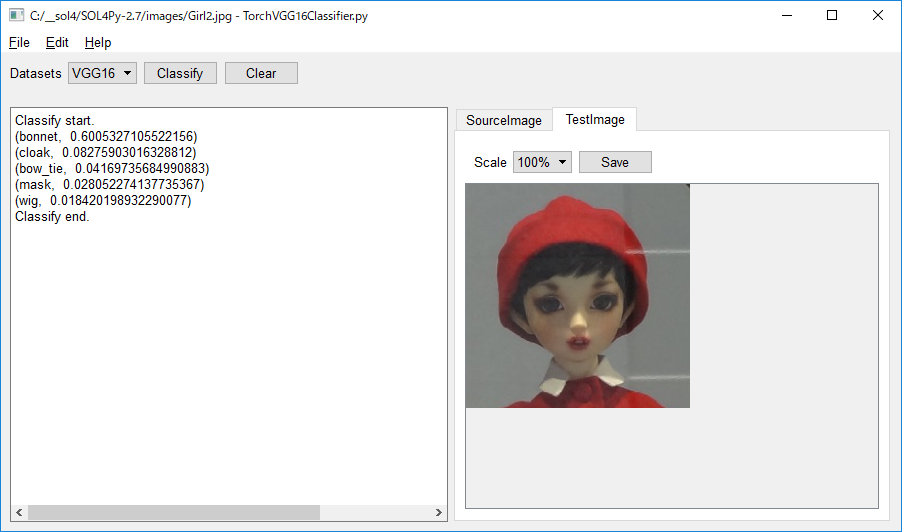Click the Classify button

(180, 73)
